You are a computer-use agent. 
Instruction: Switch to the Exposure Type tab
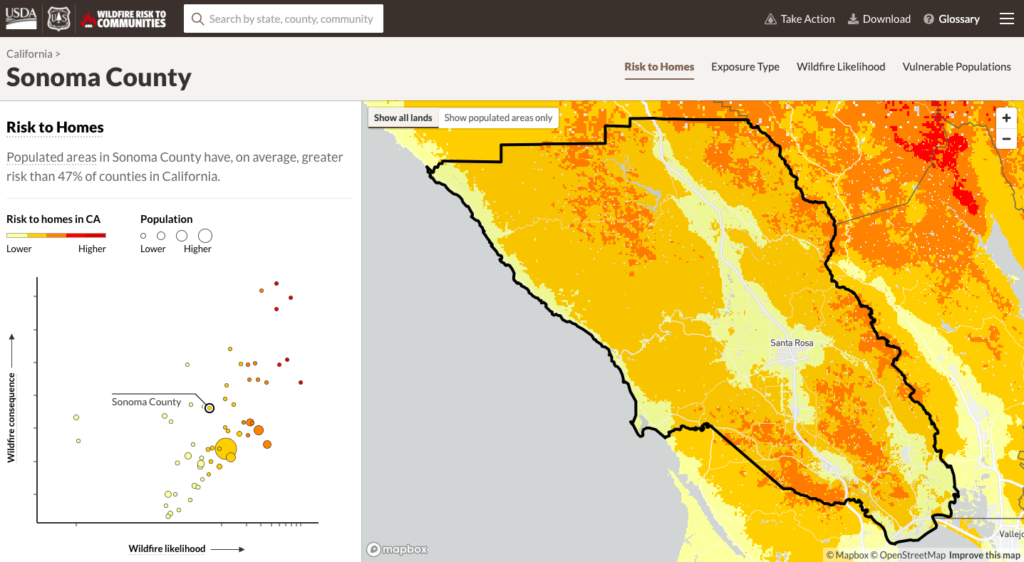tap(745, 67)
